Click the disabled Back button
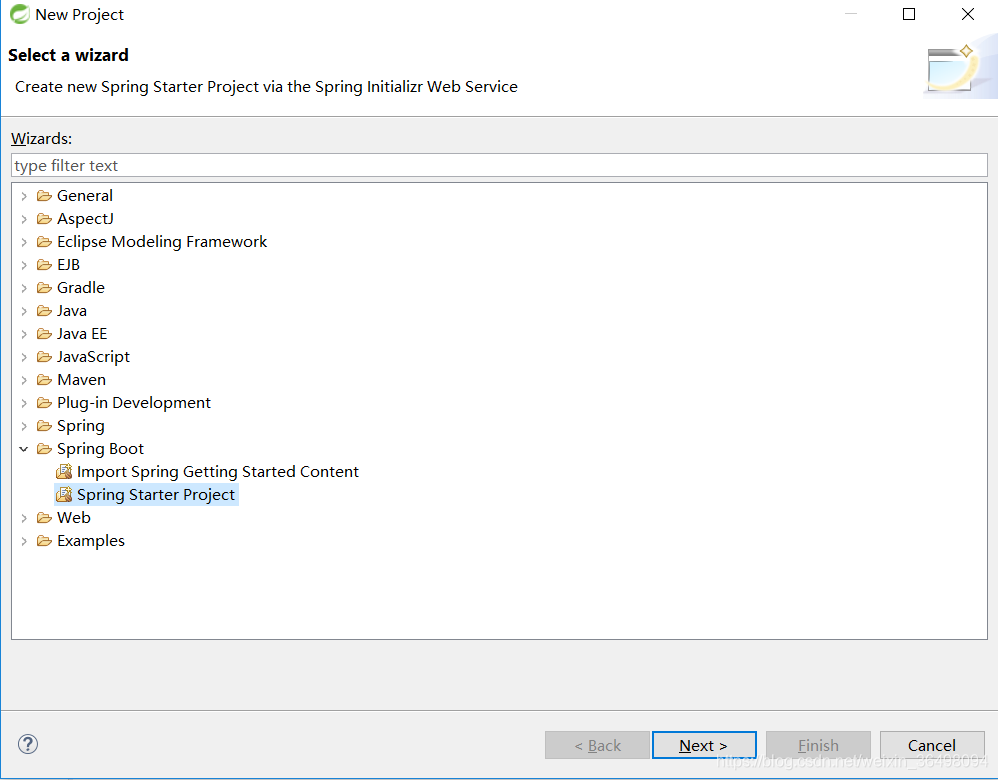998x780 pixels. [x=597, y=745]
